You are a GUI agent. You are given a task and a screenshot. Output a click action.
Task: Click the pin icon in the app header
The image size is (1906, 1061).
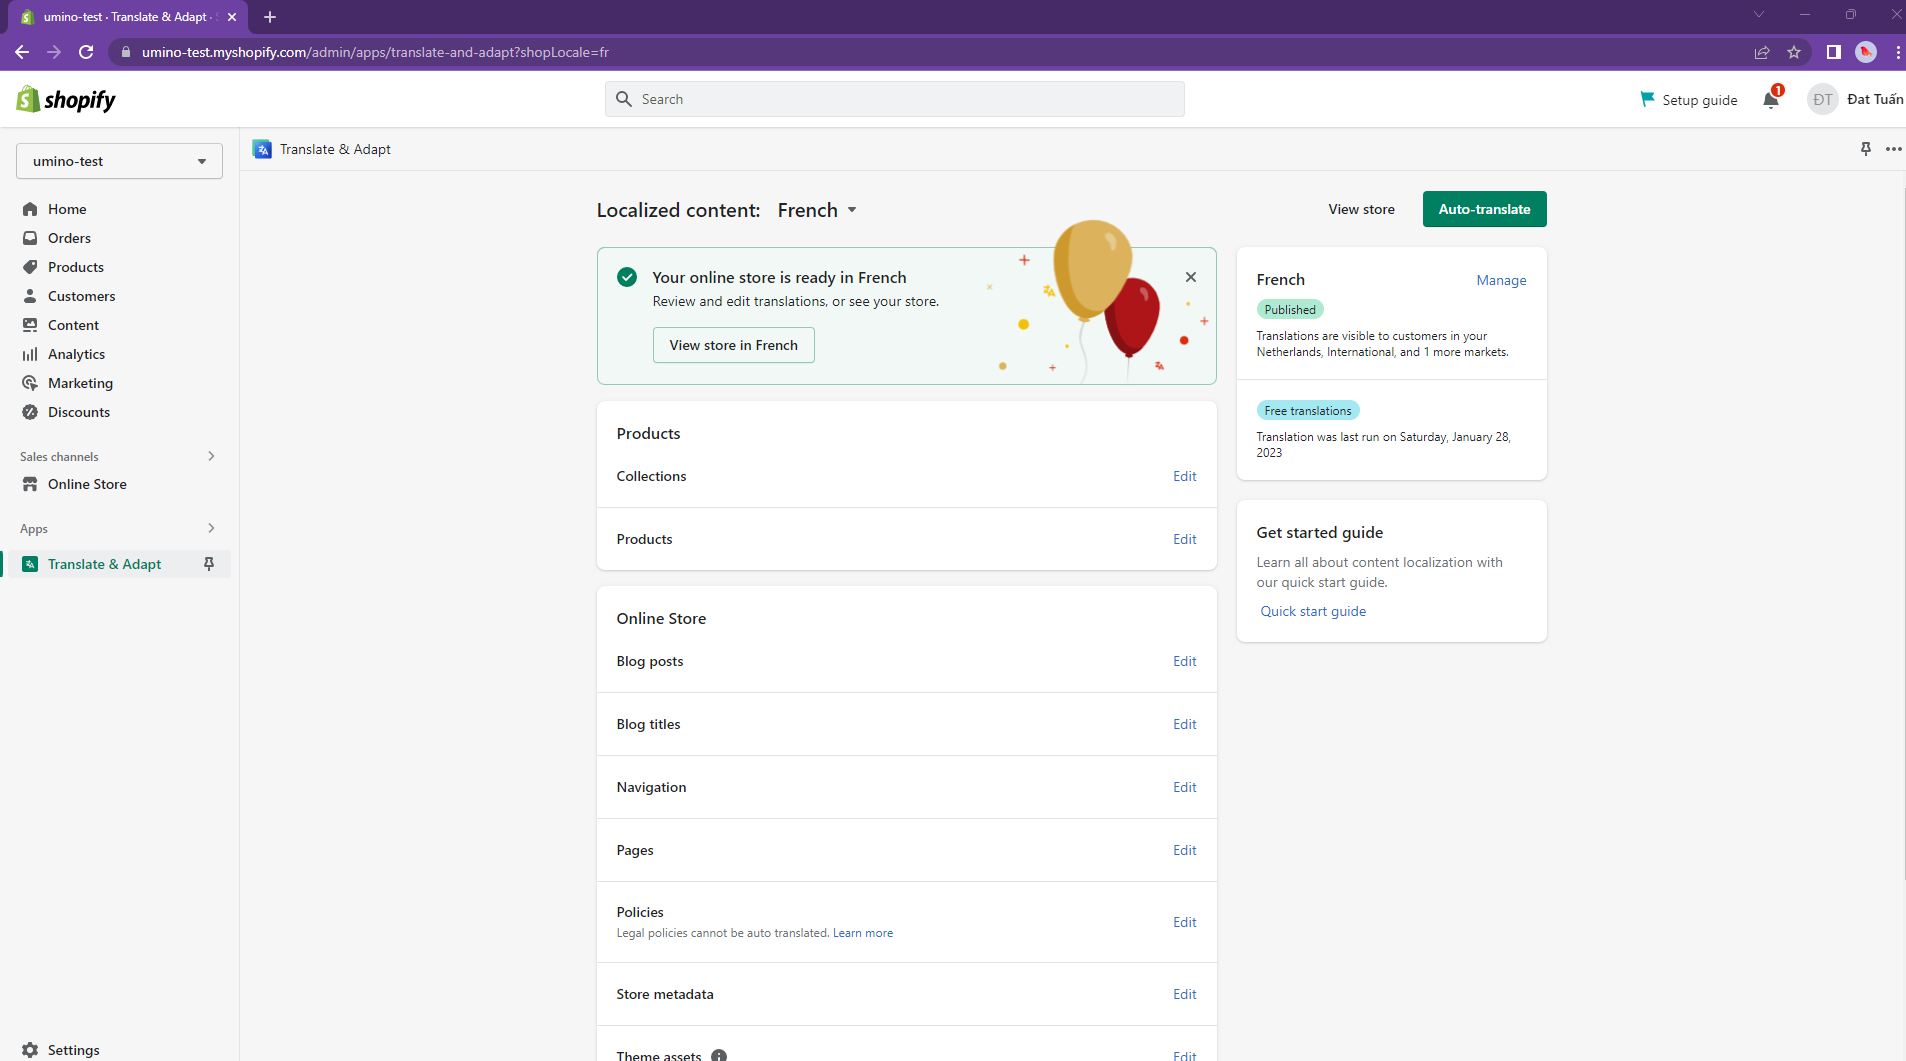1865,149
